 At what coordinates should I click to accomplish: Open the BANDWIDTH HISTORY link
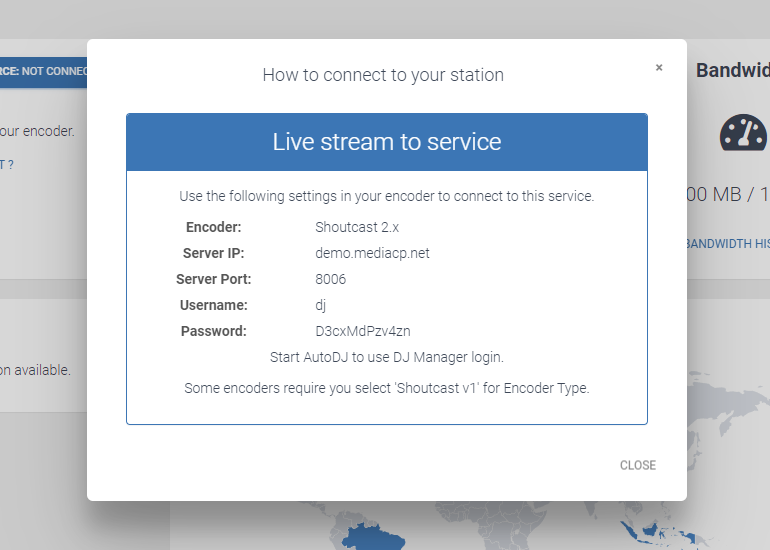[x=727, y=244]
